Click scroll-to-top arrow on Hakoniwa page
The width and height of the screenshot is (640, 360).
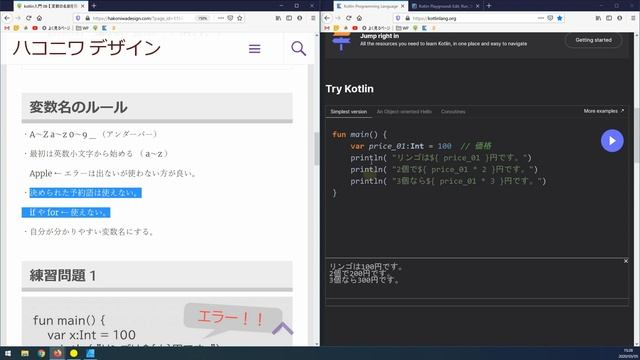[282, 329]
